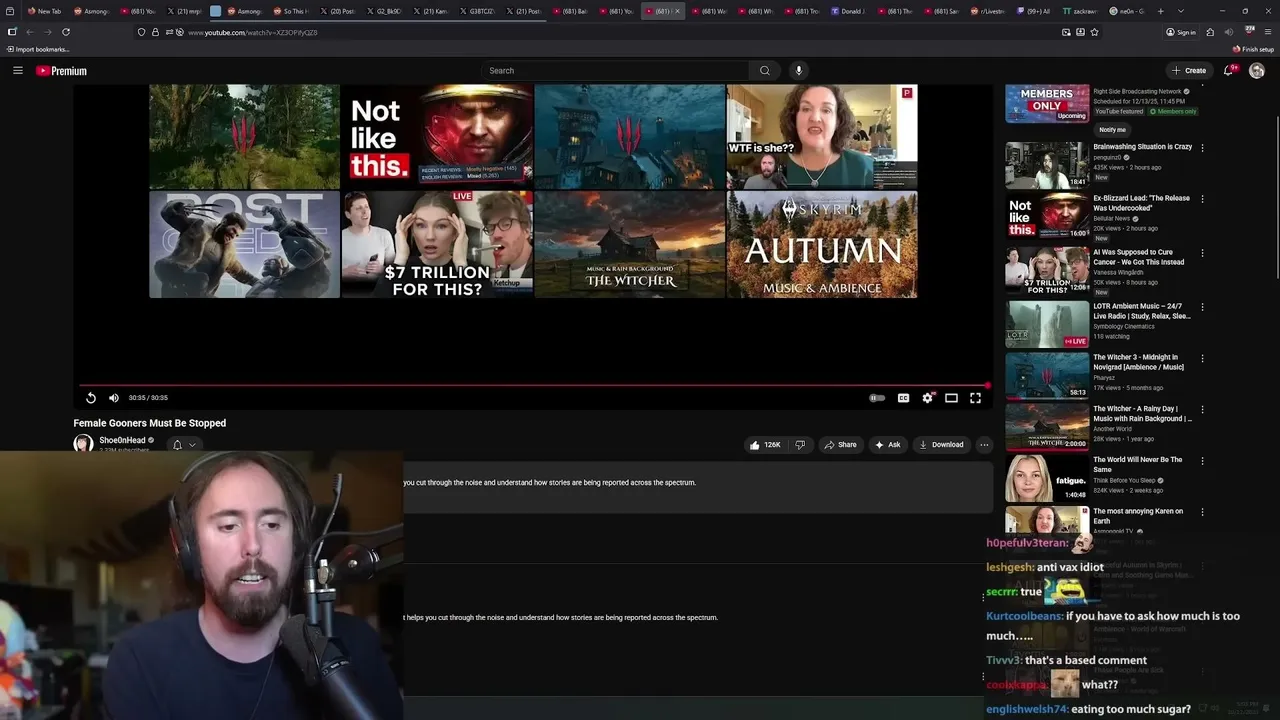Viewport: 1280px width, 720px height.
Task: Click Finish setup in browser bar
Action: point(1254,49)
